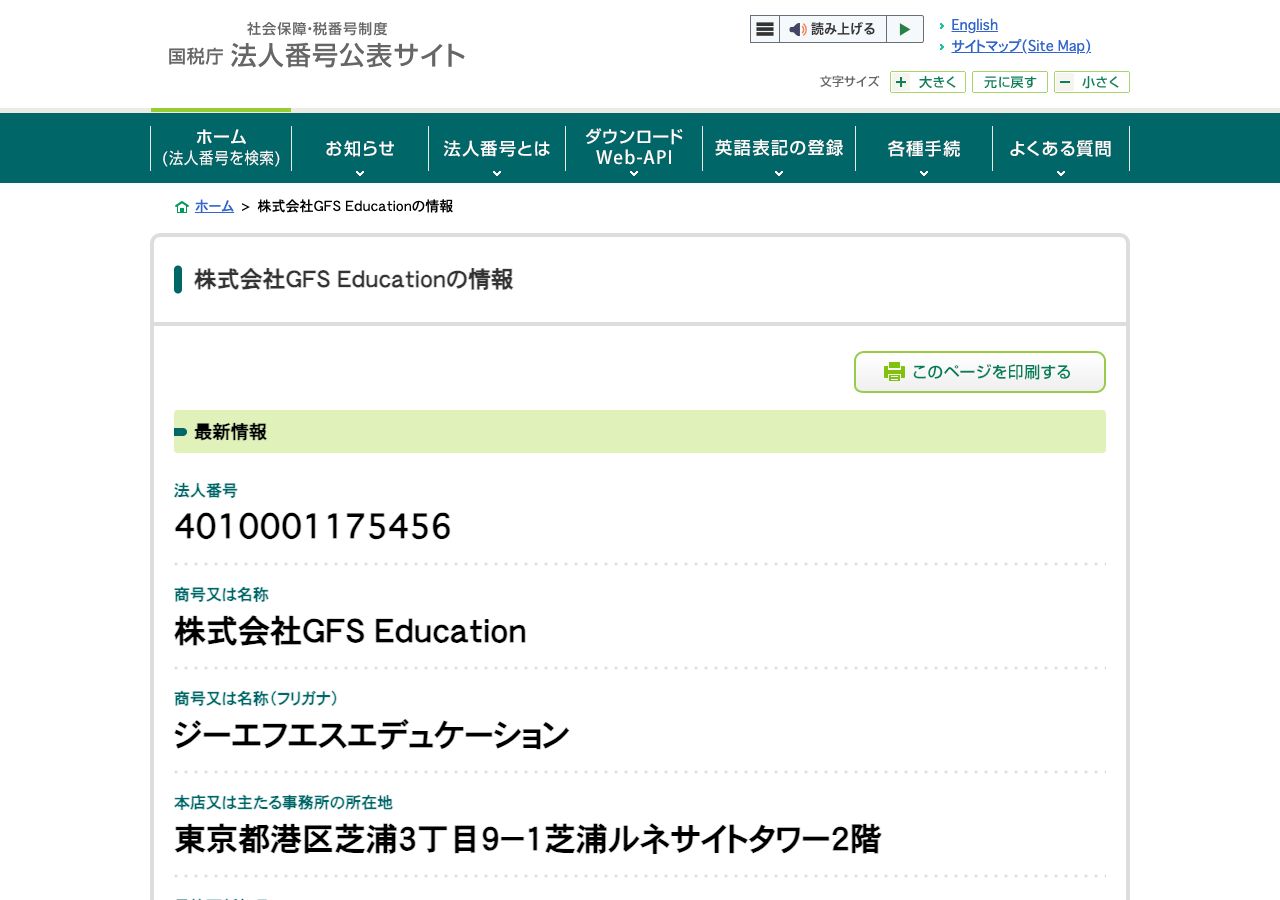This screenshot has height=900, width=1280.
Task: Click the speaker 読み上げる button
Action: click(833, 29)
